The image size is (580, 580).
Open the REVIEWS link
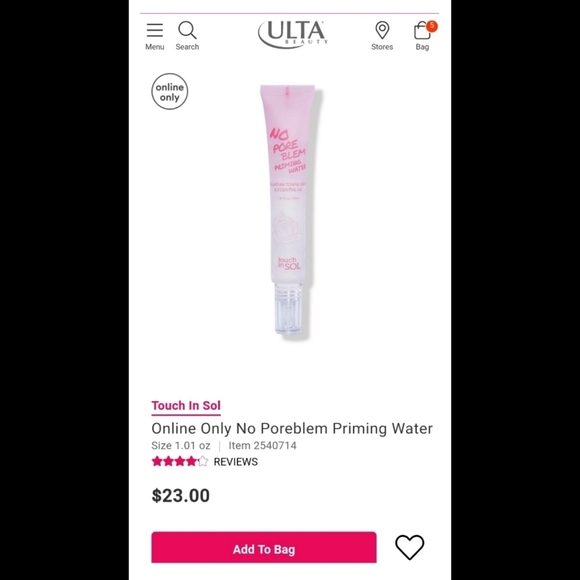pyautogui.click(x=236, y=462)
